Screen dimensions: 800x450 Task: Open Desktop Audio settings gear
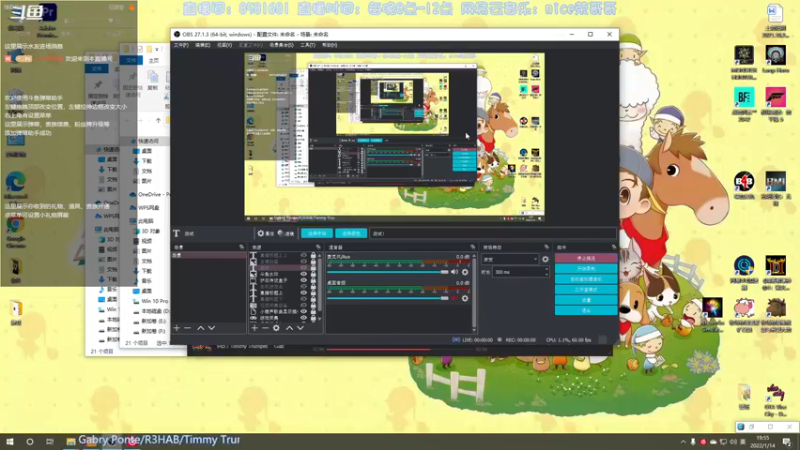coord(465,298)
